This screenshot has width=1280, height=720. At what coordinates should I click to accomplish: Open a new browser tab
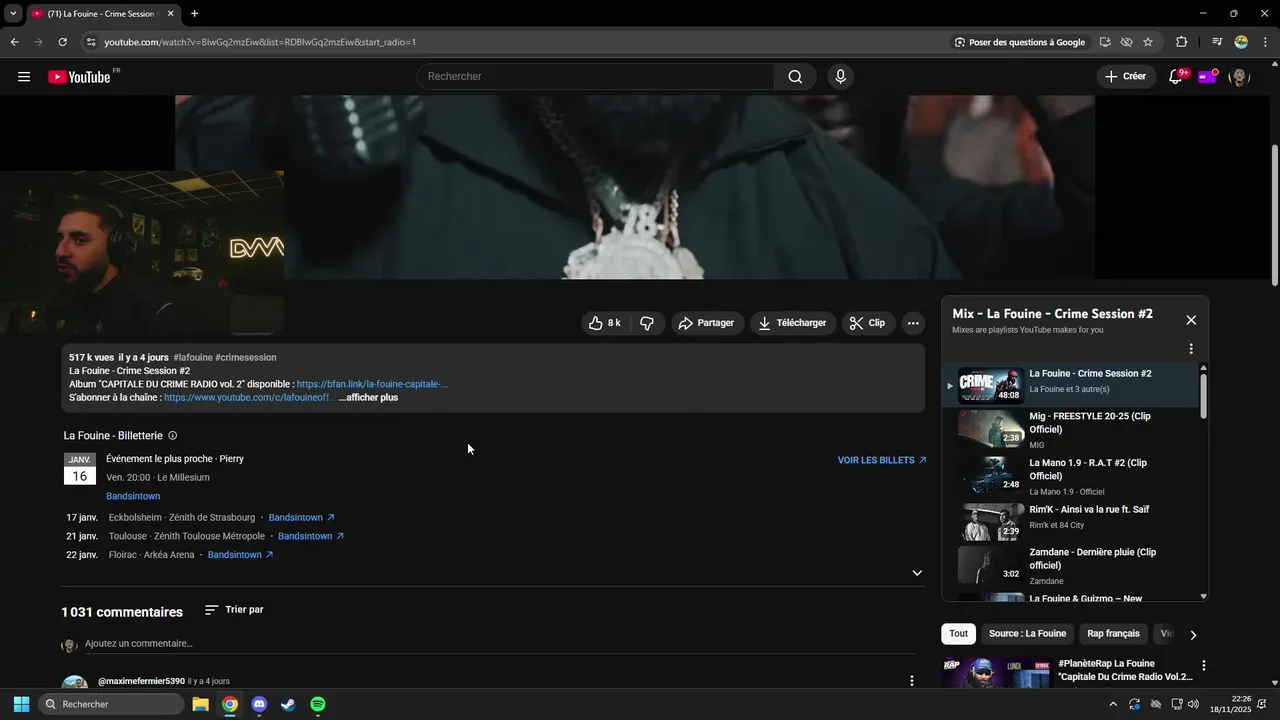click(194, 14)
